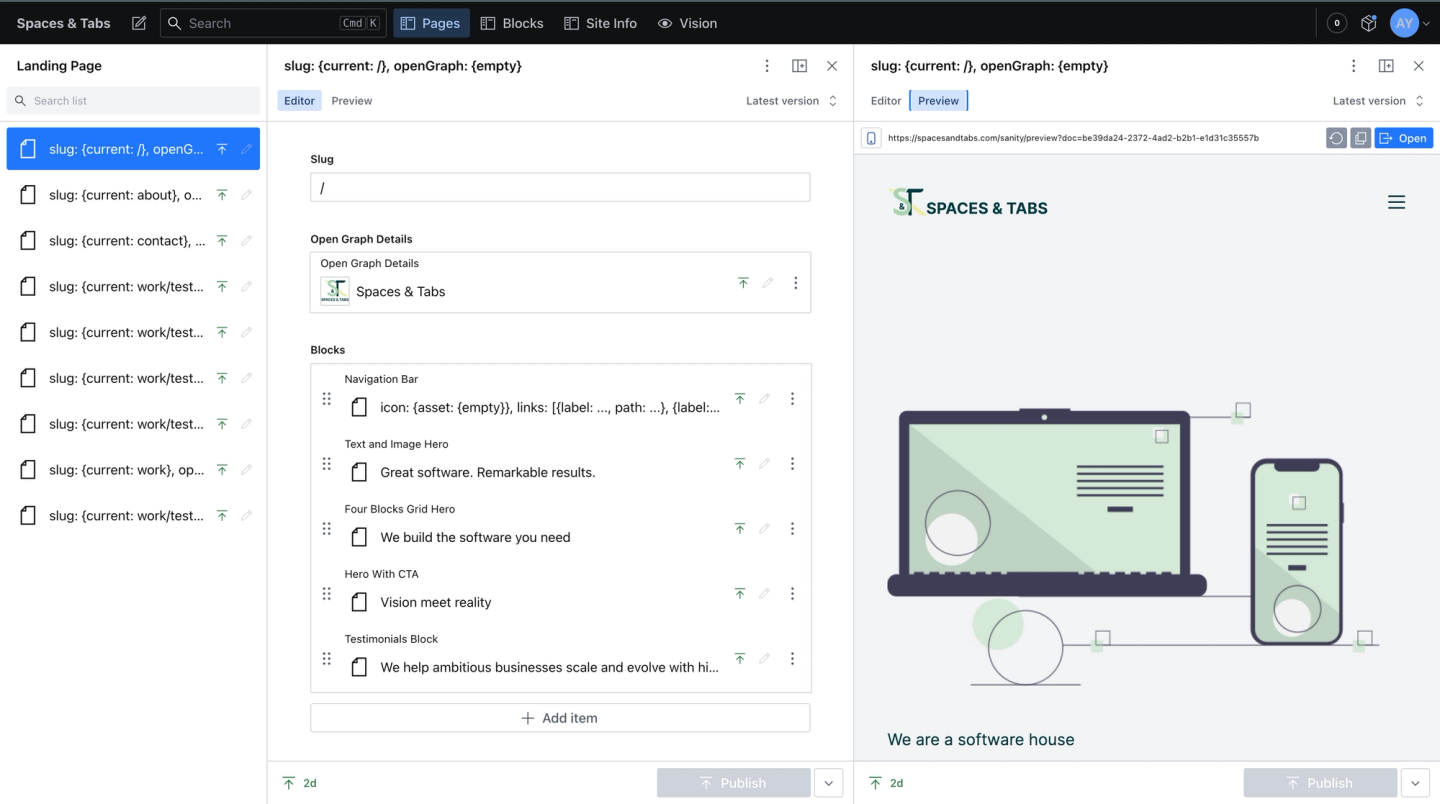Refresh the preview with the reload icon
Viewport: 1440px width, 804px height.
[1336, 138]
